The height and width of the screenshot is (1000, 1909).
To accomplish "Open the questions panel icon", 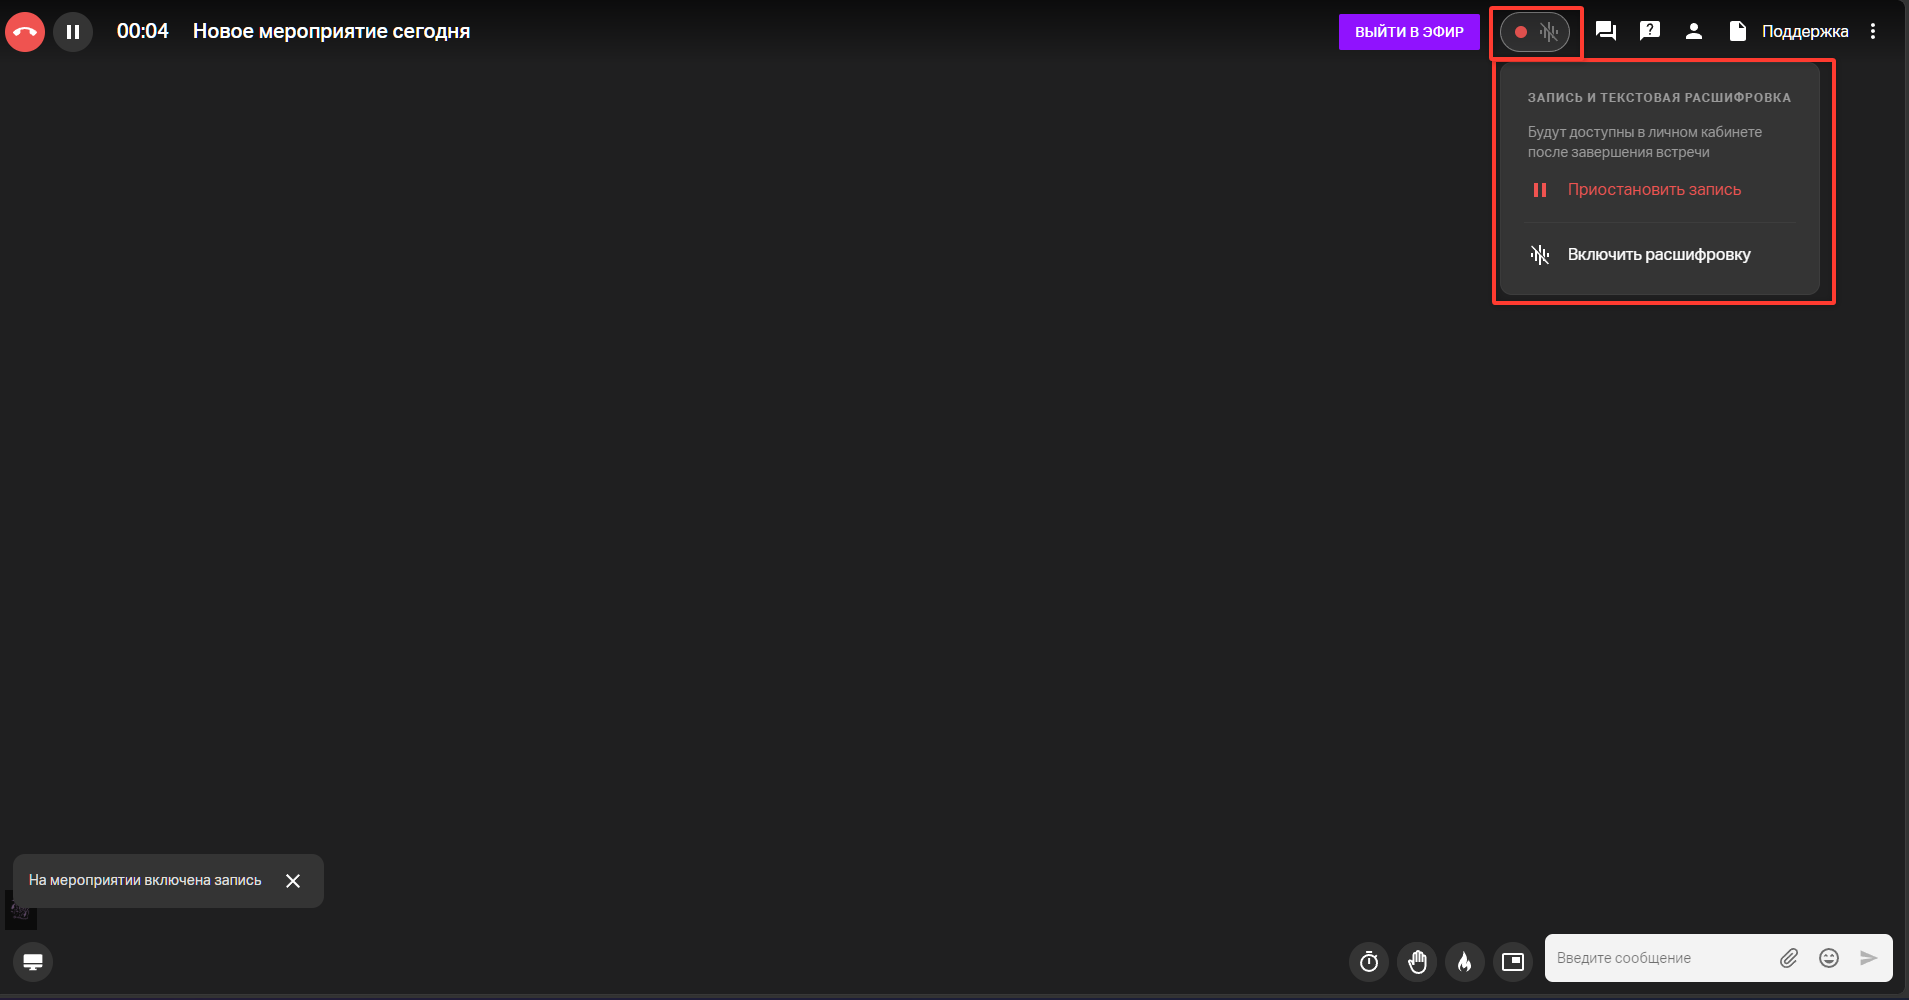I will point(1650,31).
